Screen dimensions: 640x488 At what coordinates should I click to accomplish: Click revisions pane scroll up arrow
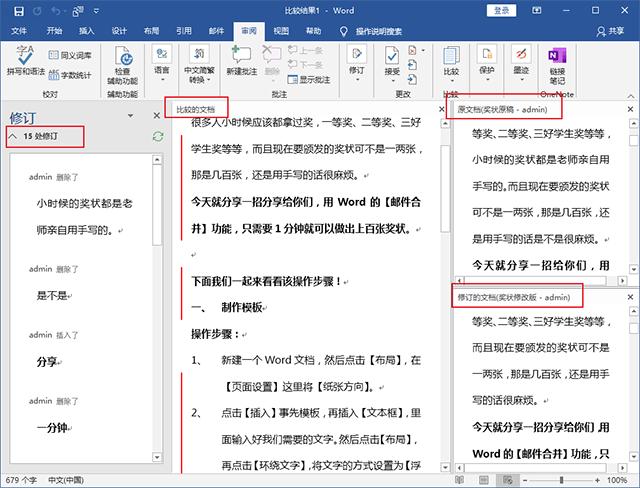157,160
